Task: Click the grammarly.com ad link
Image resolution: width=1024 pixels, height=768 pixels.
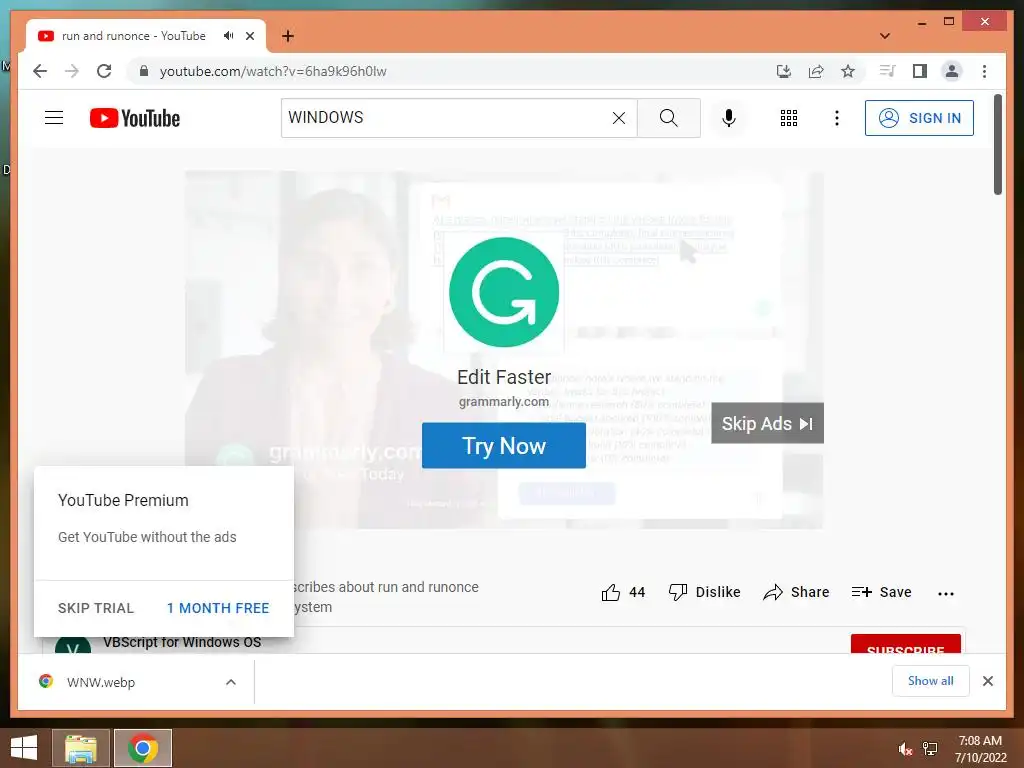Action: point(504,402)
